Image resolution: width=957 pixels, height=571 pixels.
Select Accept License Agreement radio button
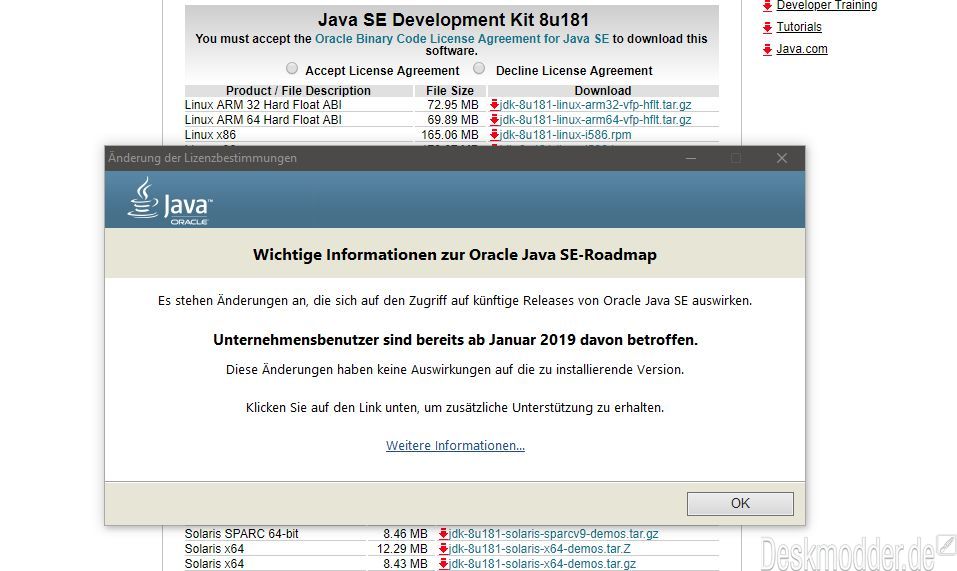(292, 68)
